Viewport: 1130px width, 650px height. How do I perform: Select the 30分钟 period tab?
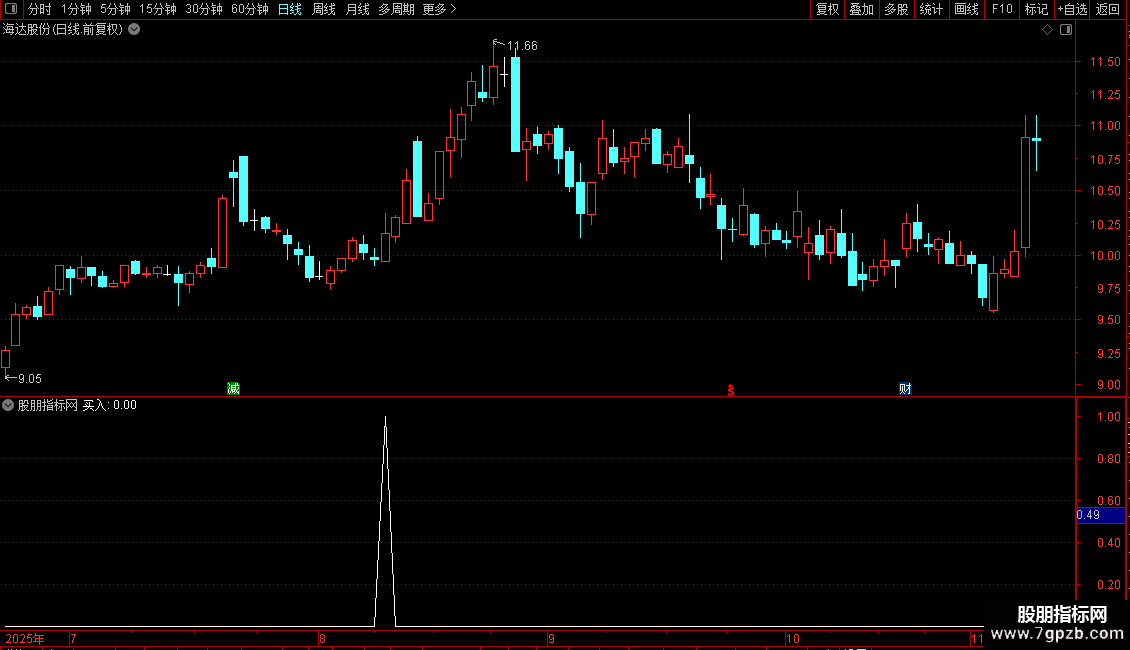204,9
